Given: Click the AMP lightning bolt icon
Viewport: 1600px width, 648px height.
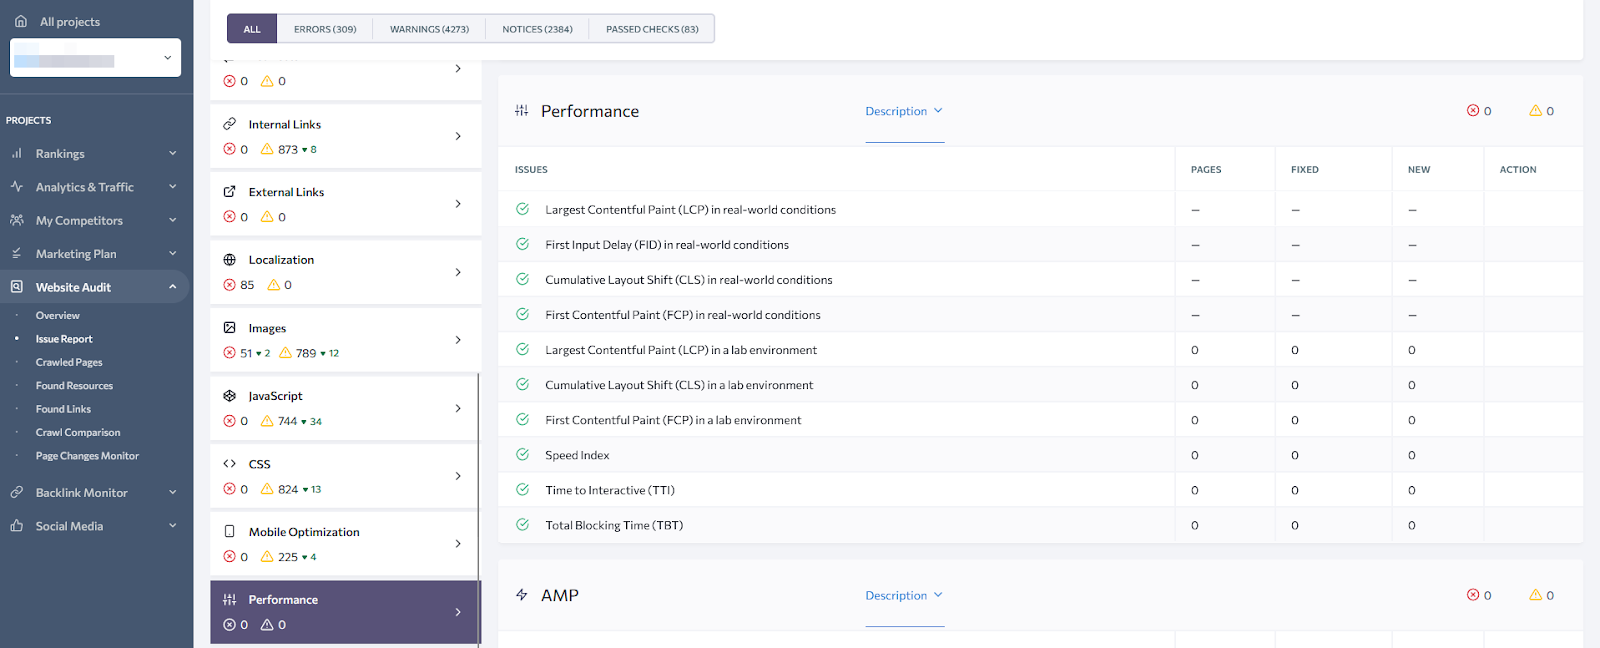Looking at the screenshot, I should [x=522, y=595].
